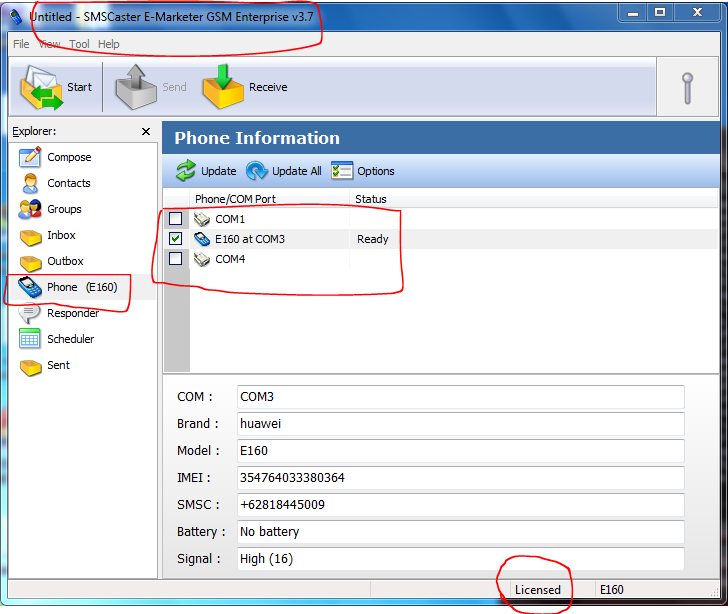Open the Responder item
Image resolution: width=728 pixels, height=614 pixels.
tap(58, 314)
